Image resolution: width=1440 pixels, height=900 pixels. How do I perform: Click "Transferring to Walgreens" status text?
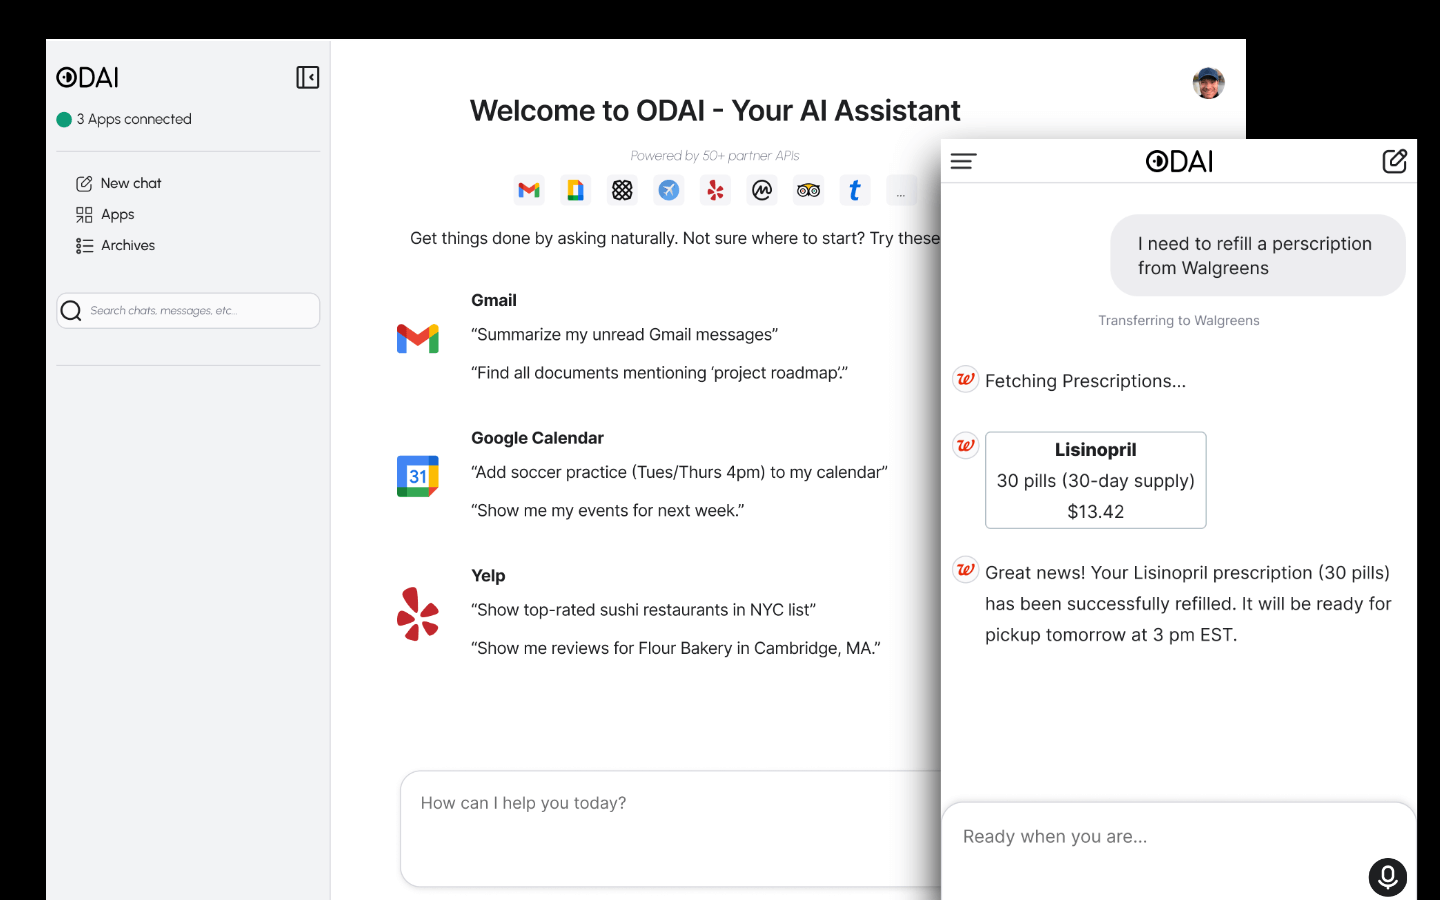[x=1179, y=320]
